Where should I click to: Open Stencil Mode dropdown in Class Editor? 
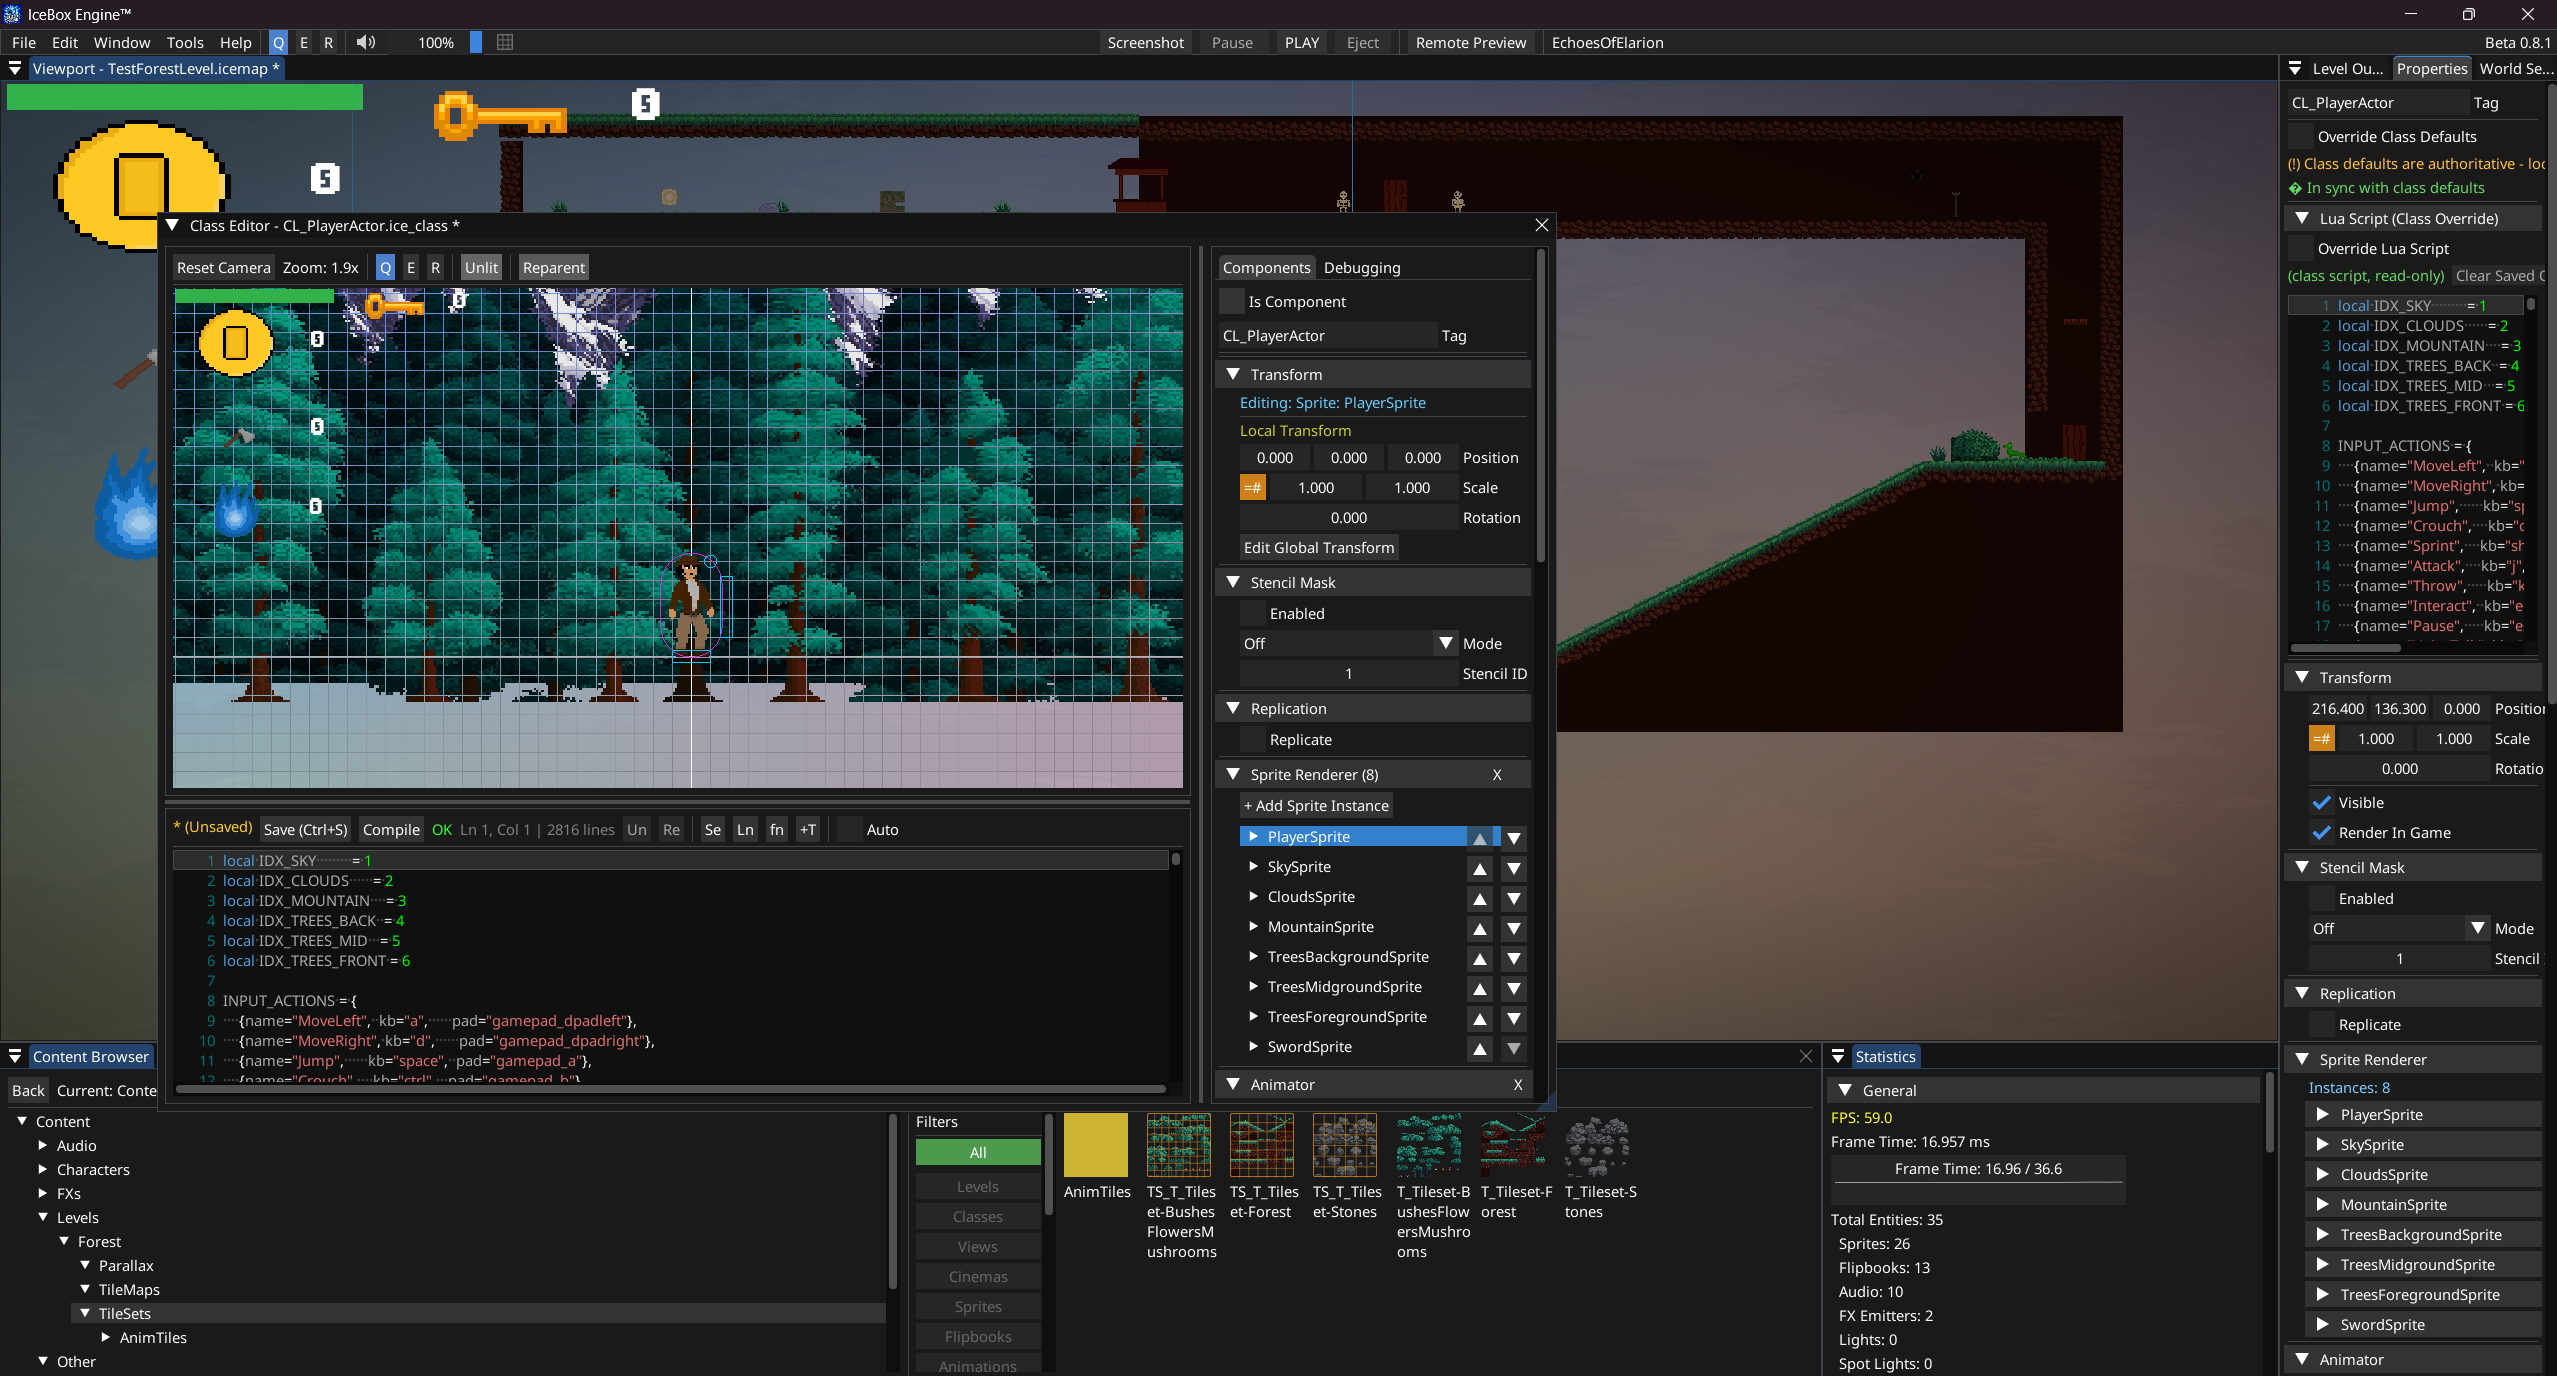click(1348, 644)
